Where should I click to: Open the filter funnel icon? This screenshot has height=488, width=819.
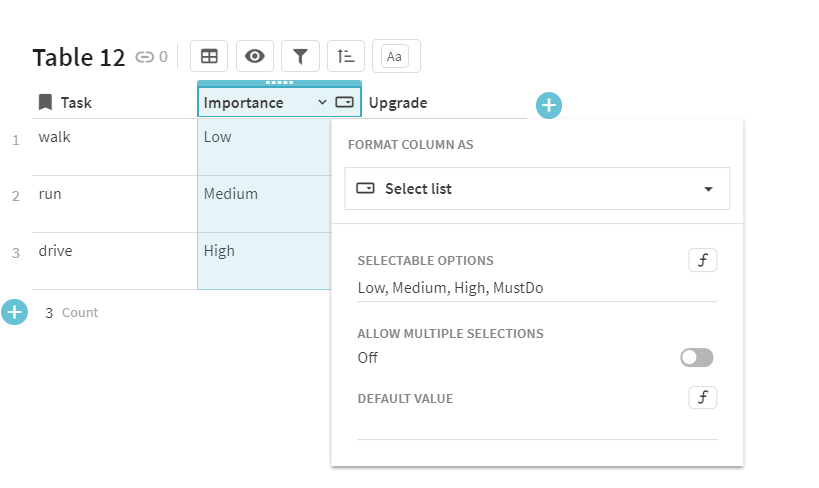(299, 56)
